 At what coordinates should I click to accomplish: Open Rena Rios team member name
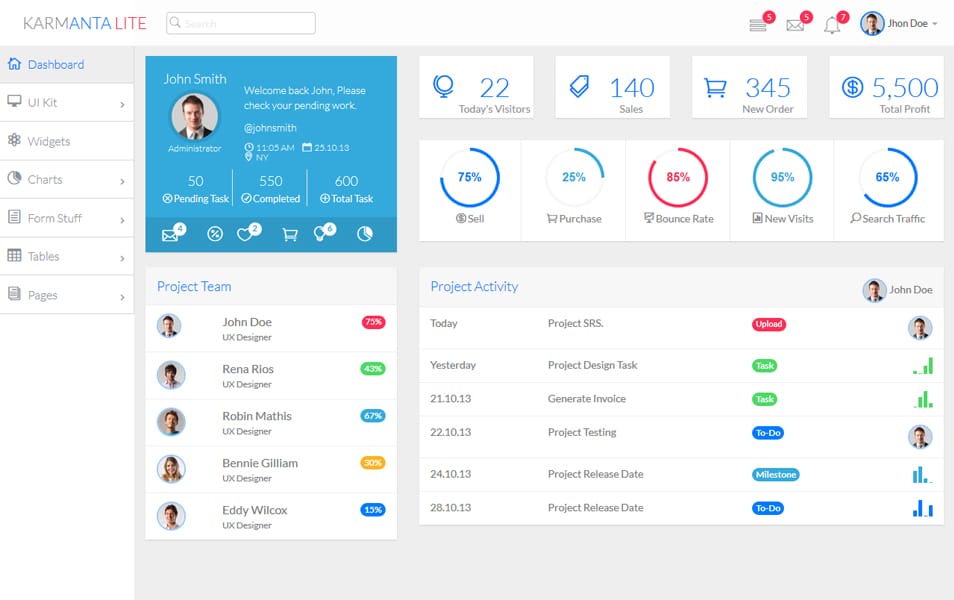point(248,369)
